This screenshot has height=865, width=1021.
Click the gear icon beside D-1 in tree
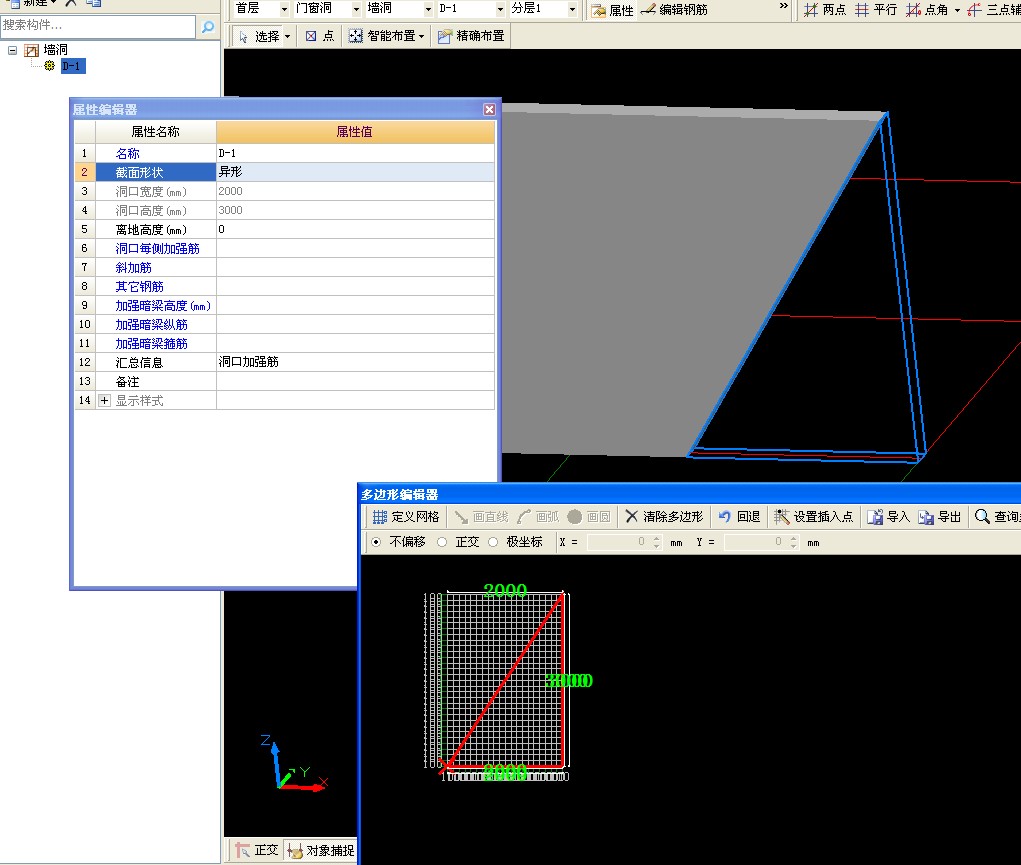pyautogui.click(x=49, y=66)
